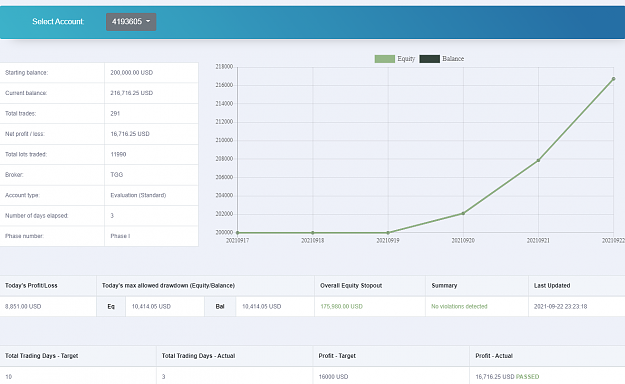Click the Last Updated column header
The width and height of the screenshot is (625, 384).
coord(552,286)
